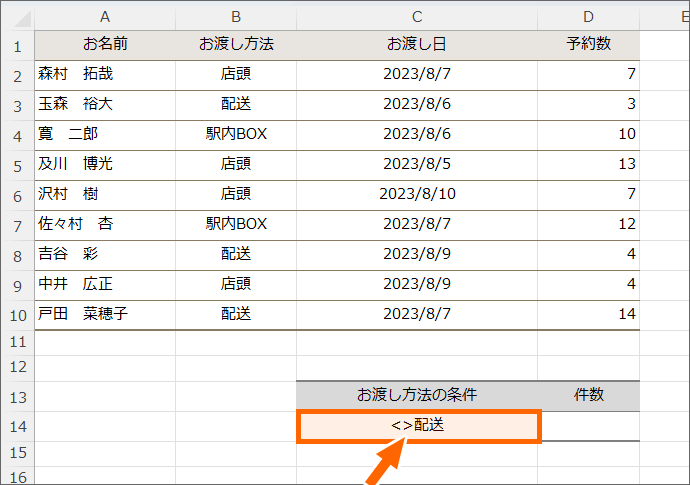The width and height of the screenshot is (690, 485).
Task: Click date 2023/8/5 cell
Action: tap(417, 165)
